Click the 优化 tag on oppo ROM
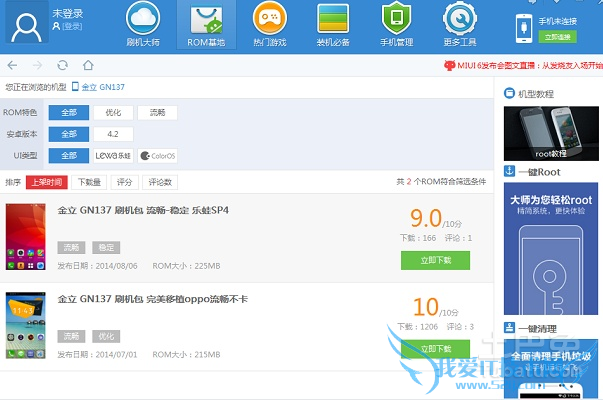 [106, 337]
